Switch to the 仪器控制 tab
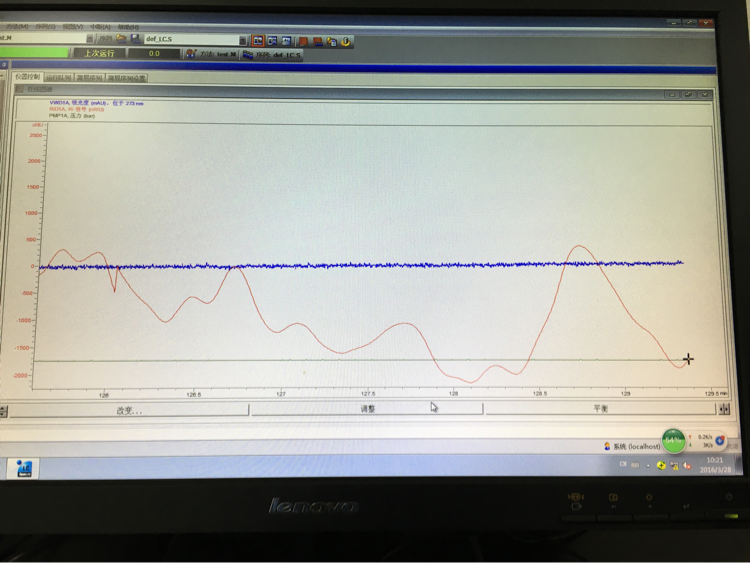Viewport: 750px width, 563px height. click(27, 77)
